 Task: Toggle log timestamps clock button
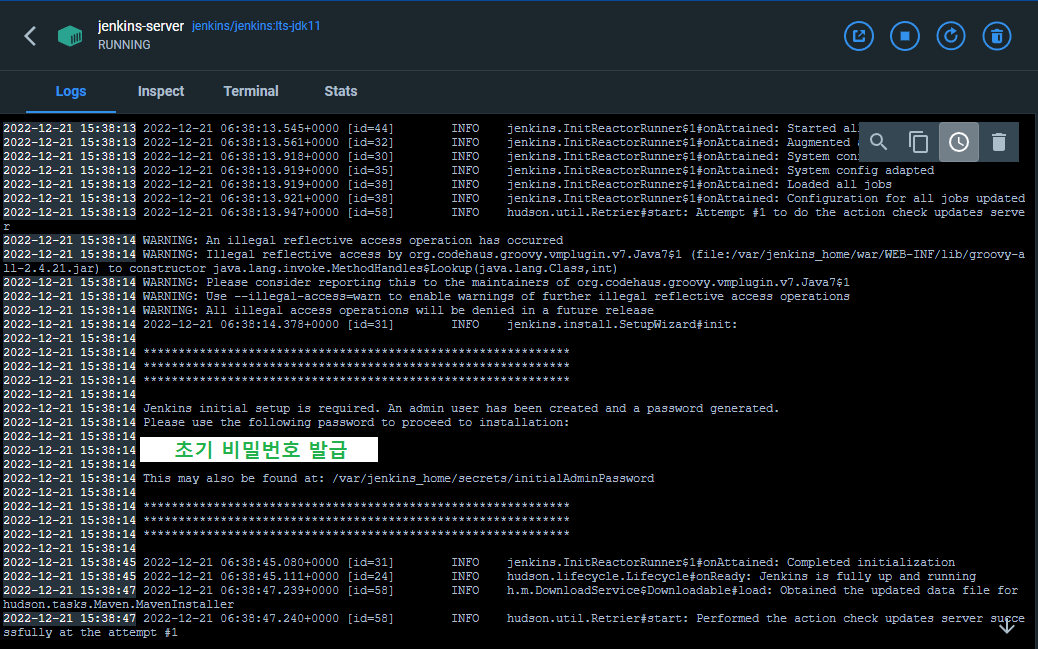point(959,142)
